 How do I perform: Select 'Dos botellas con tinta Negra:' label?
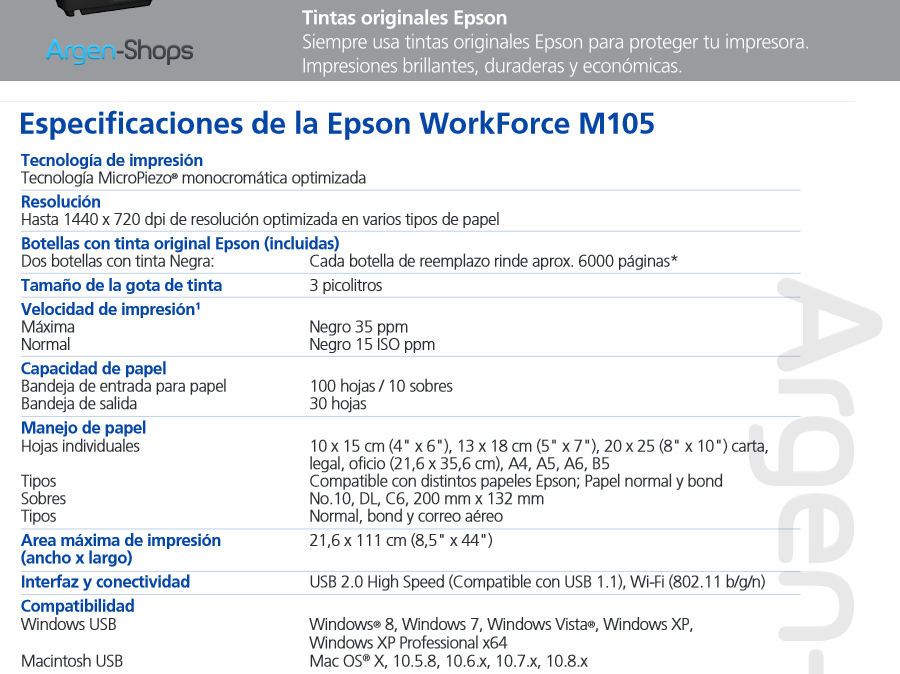pos(118,261)
